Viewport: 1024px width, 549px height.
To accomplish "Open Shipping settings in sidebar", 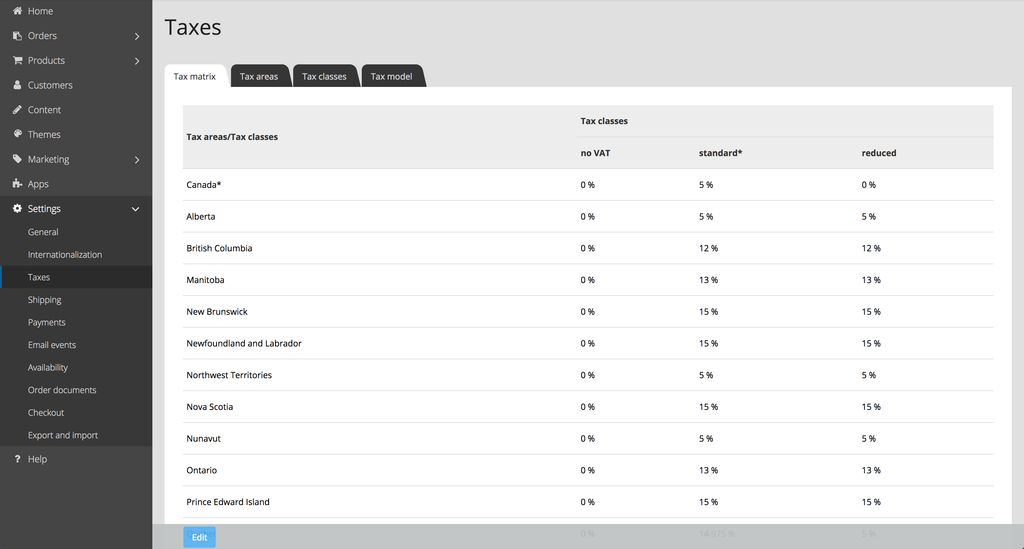I will pyautogui.click(x=44, y=300).
